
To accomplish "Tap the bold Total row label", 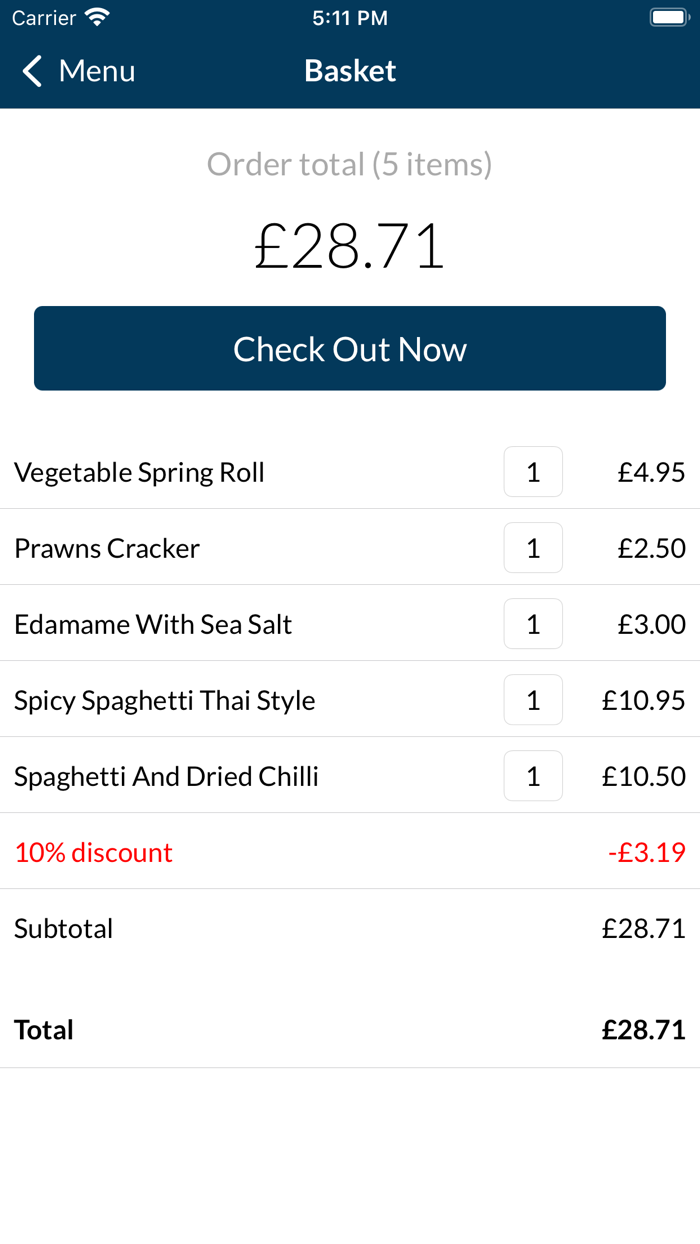I will point(44,1030).
